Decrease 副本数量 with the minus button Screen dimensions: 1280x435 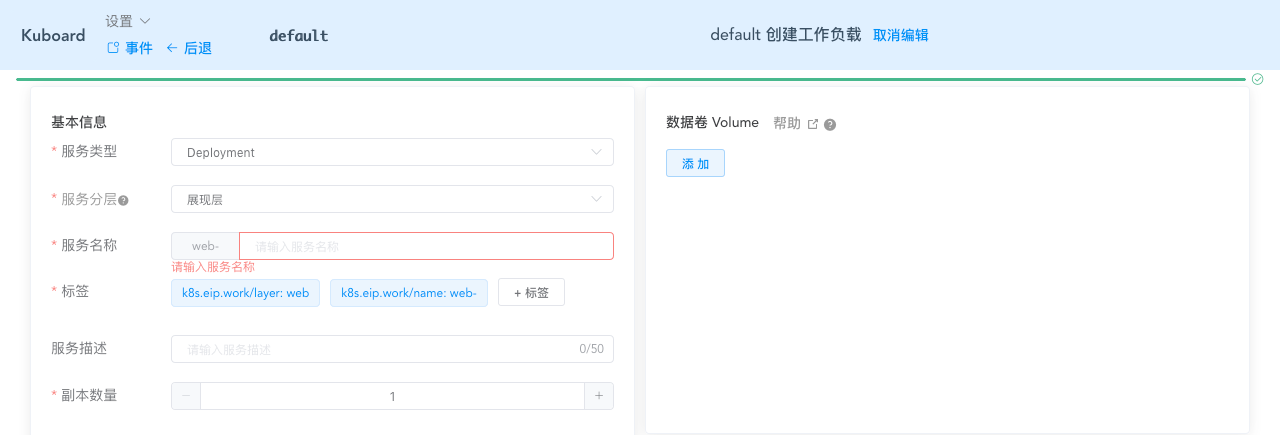coord(186,396)
